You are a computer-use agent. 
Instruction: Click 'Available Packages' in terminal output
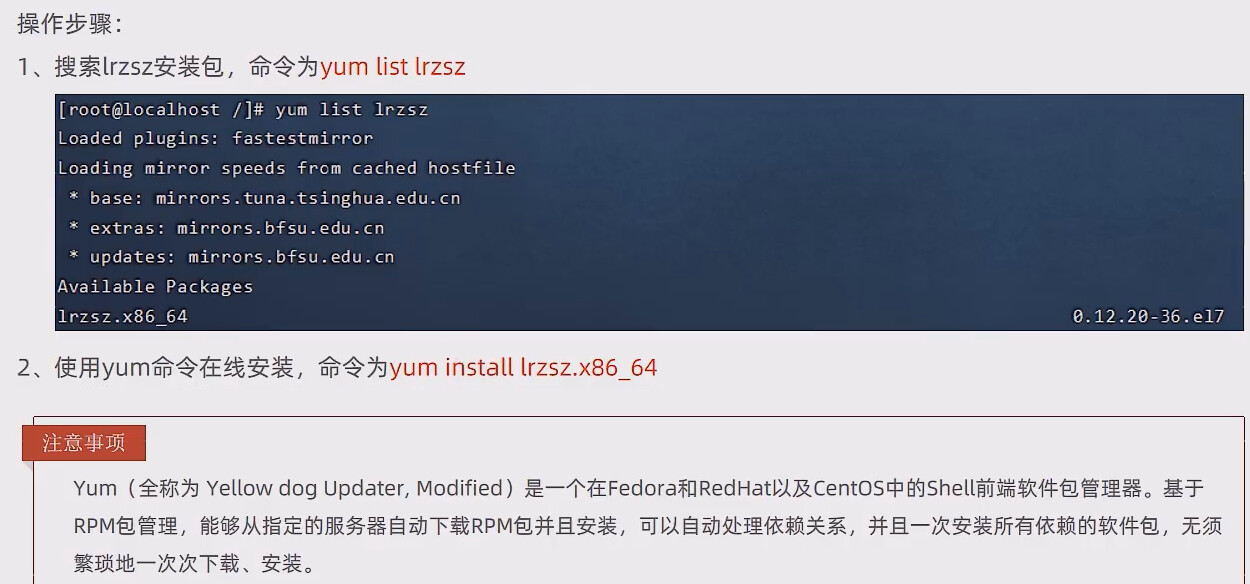point(155,287)
